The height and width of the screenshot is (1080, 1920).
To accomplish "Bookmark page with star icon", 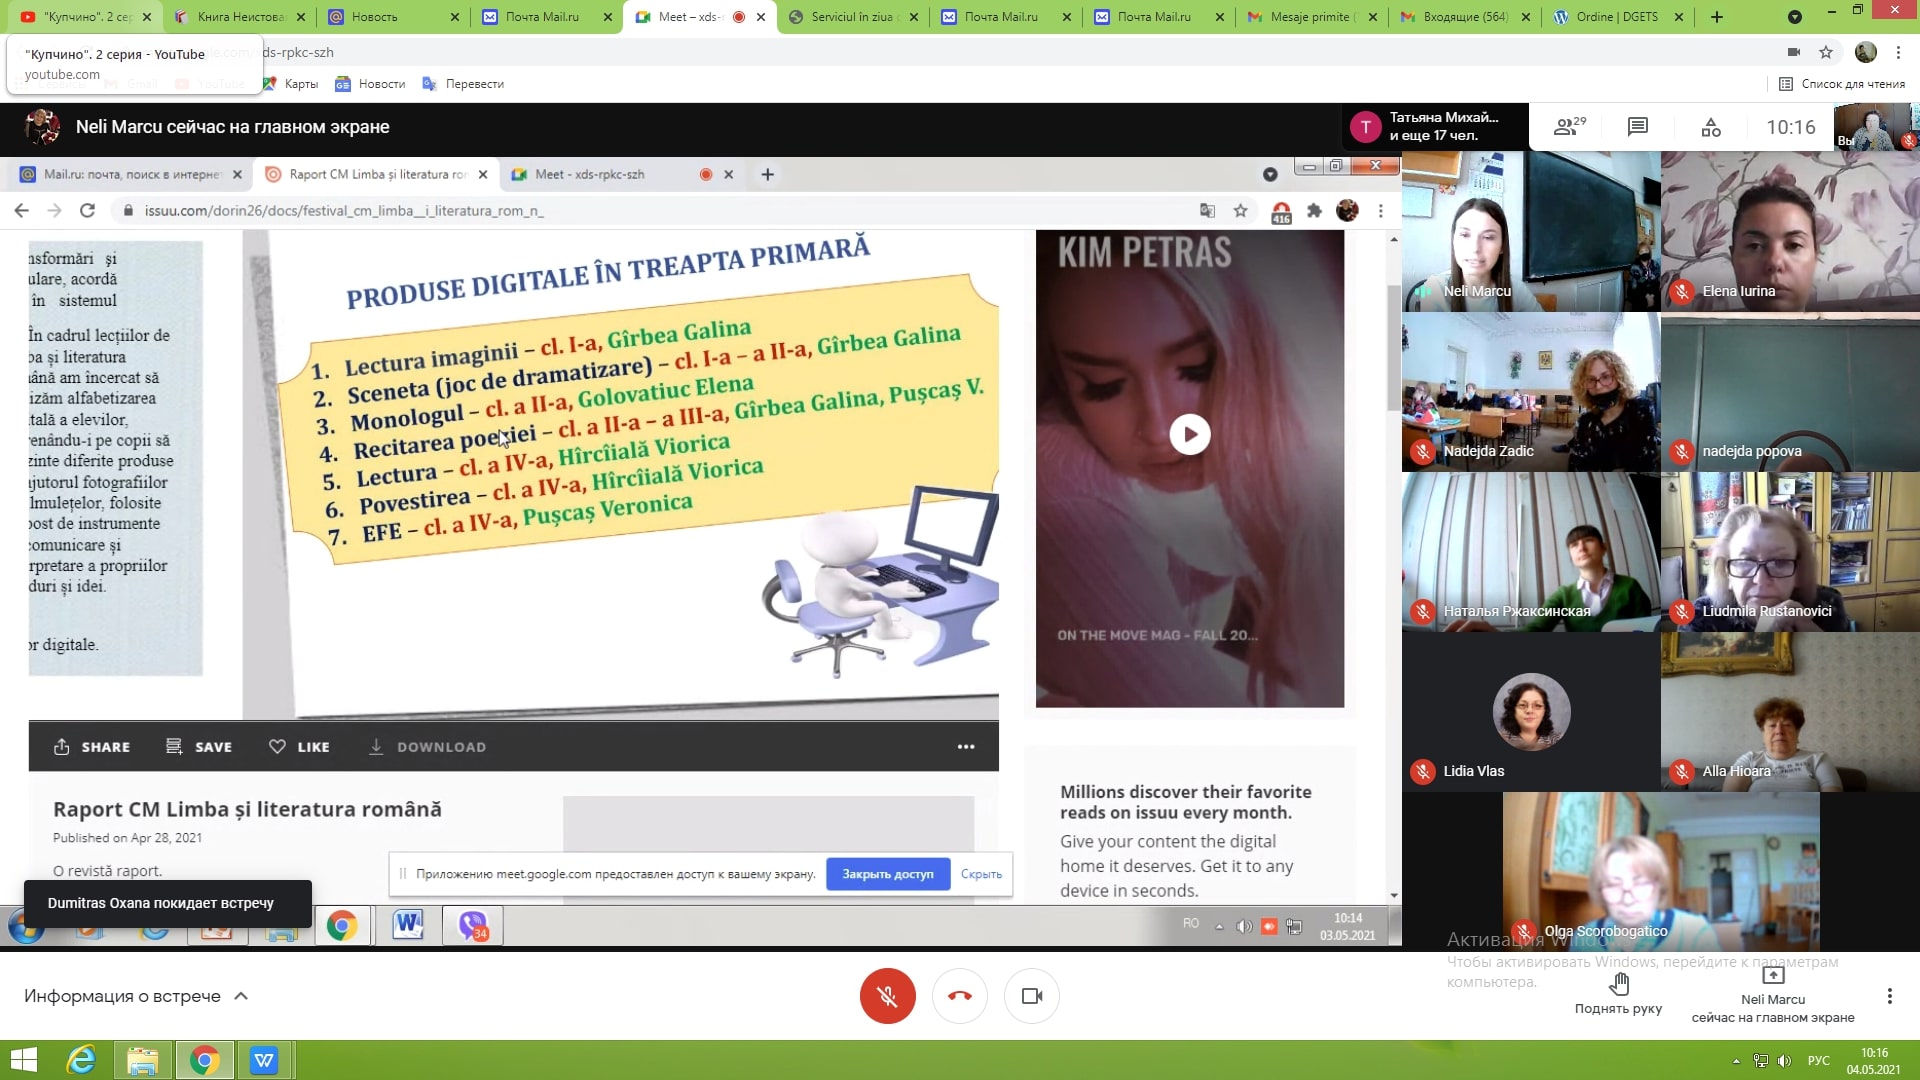I will coord(1826,52).
